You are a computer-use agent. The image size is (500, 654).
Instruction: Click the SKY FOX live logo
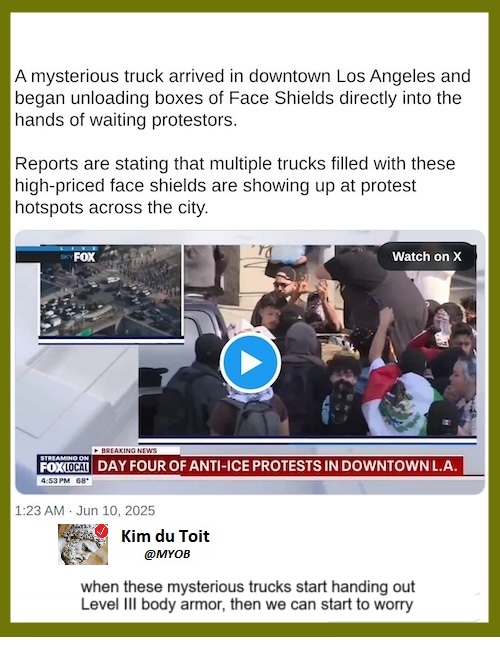pyautogui.click(x=78, y=255)
